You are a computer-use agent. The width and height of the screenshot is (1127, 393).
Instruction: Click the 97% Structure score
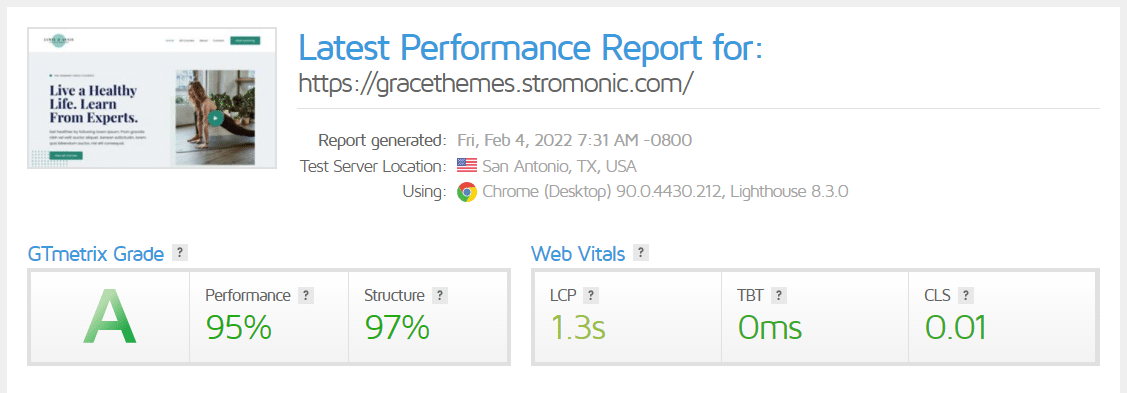[397, 328]
